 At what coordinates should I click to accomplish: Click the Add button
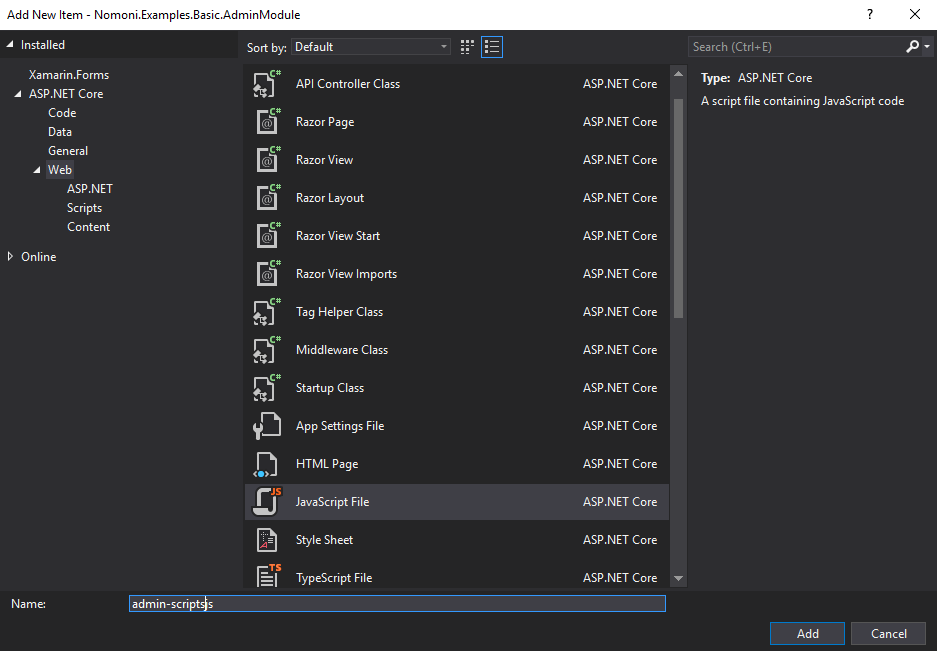coord(806,633)
